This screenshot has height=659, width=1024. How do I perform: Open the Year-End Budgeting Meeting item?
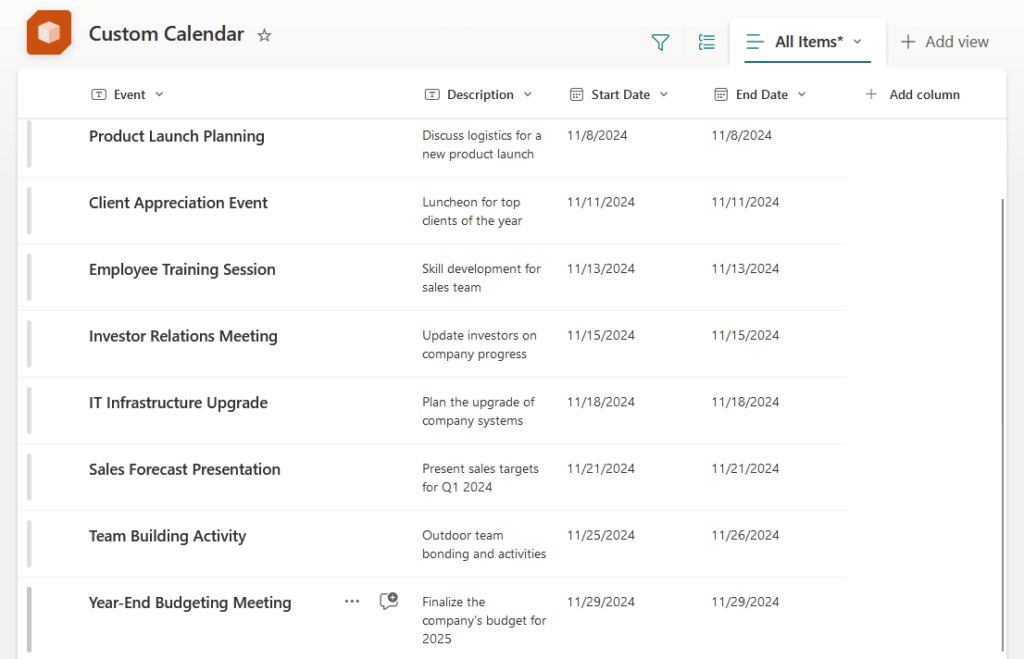point(189,603)
